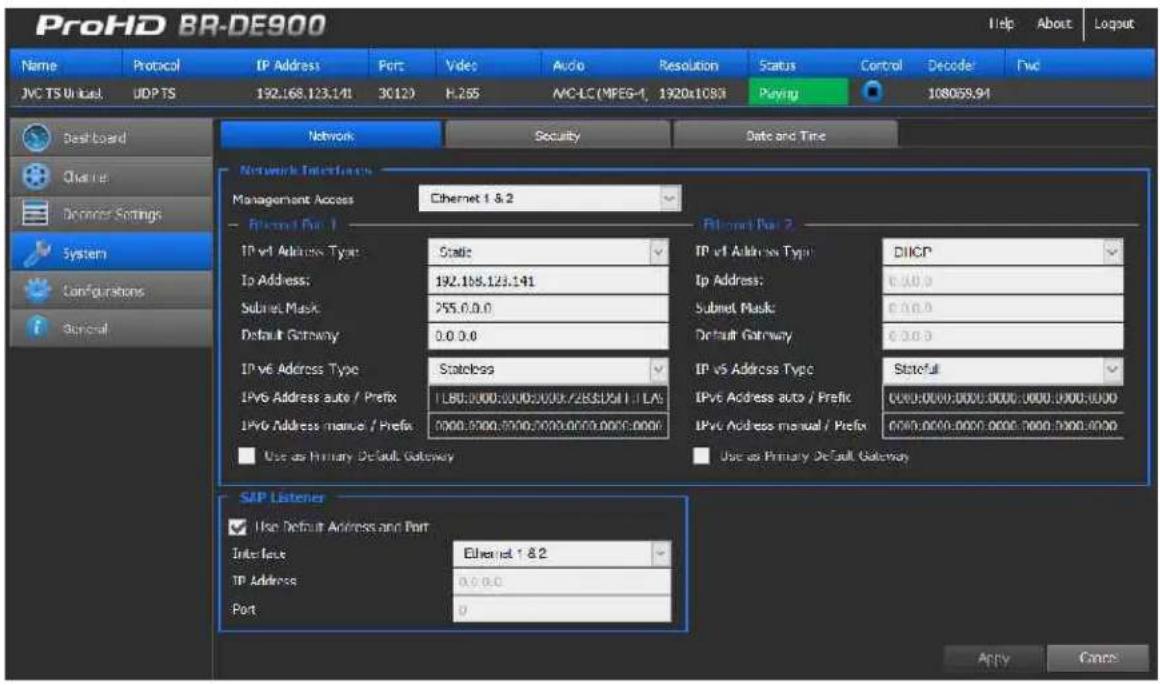Click the UDP TS protocol value
The width and height of the screenshot is (1160, 685).
point(154,93)
